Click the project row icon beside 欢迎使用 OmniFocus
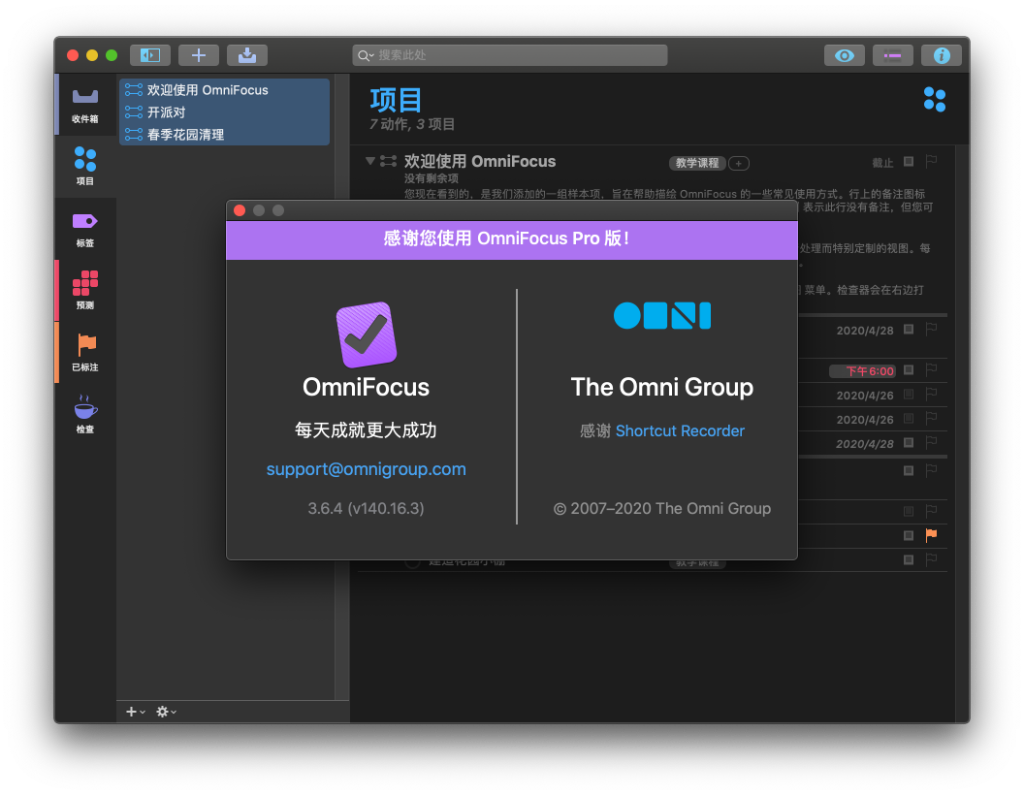The height and width of the screenshot is (795, 1024). [389, 161]
